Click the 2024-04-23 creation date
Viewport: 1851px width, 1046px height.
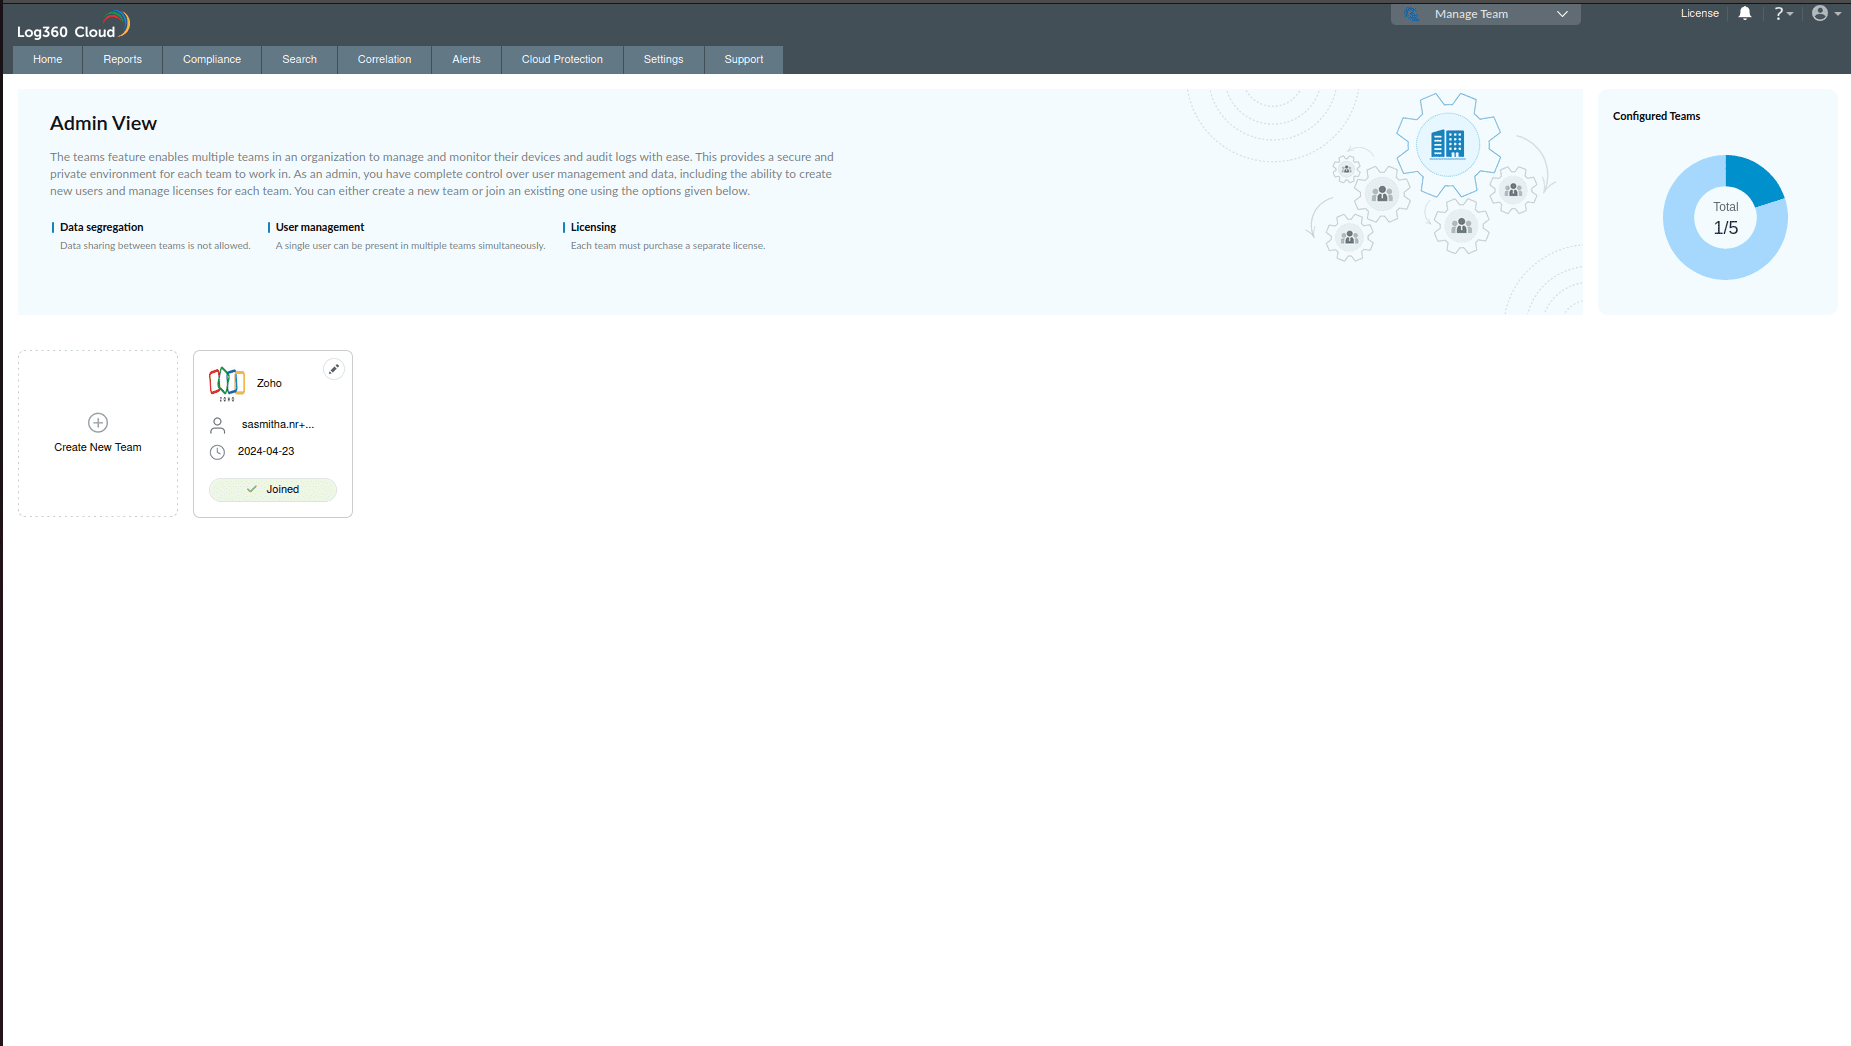point(266,452)
